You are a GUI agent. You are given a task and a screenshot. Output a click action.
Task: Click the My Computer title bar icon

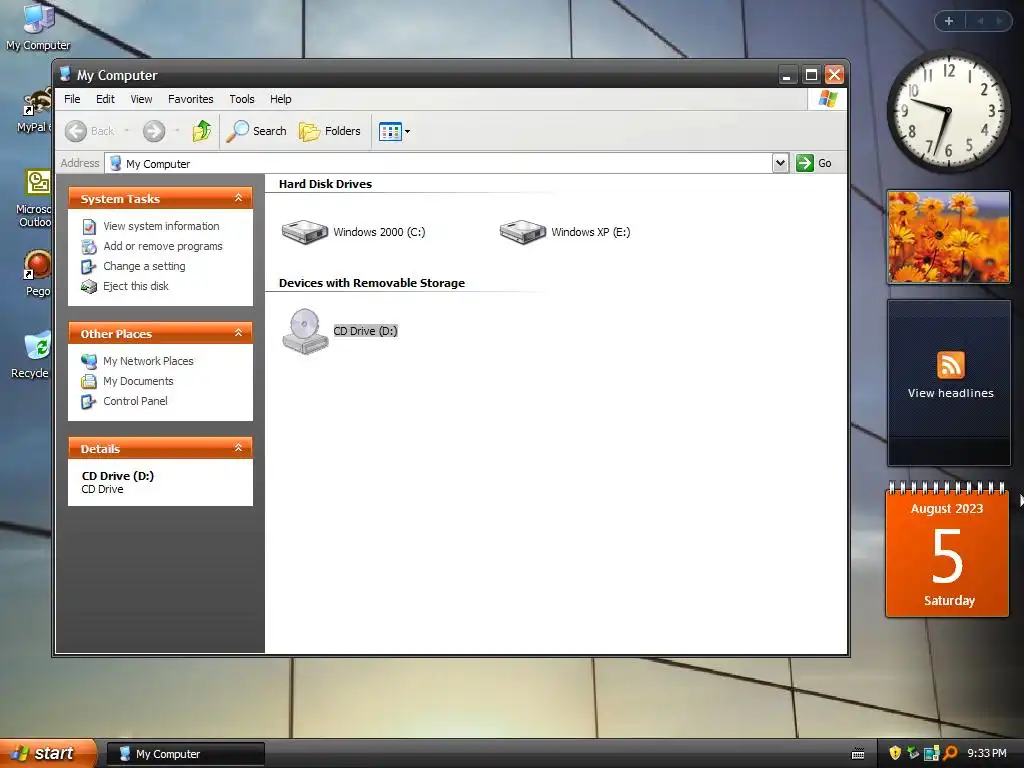pyautogui.click(x=65, y=74)
